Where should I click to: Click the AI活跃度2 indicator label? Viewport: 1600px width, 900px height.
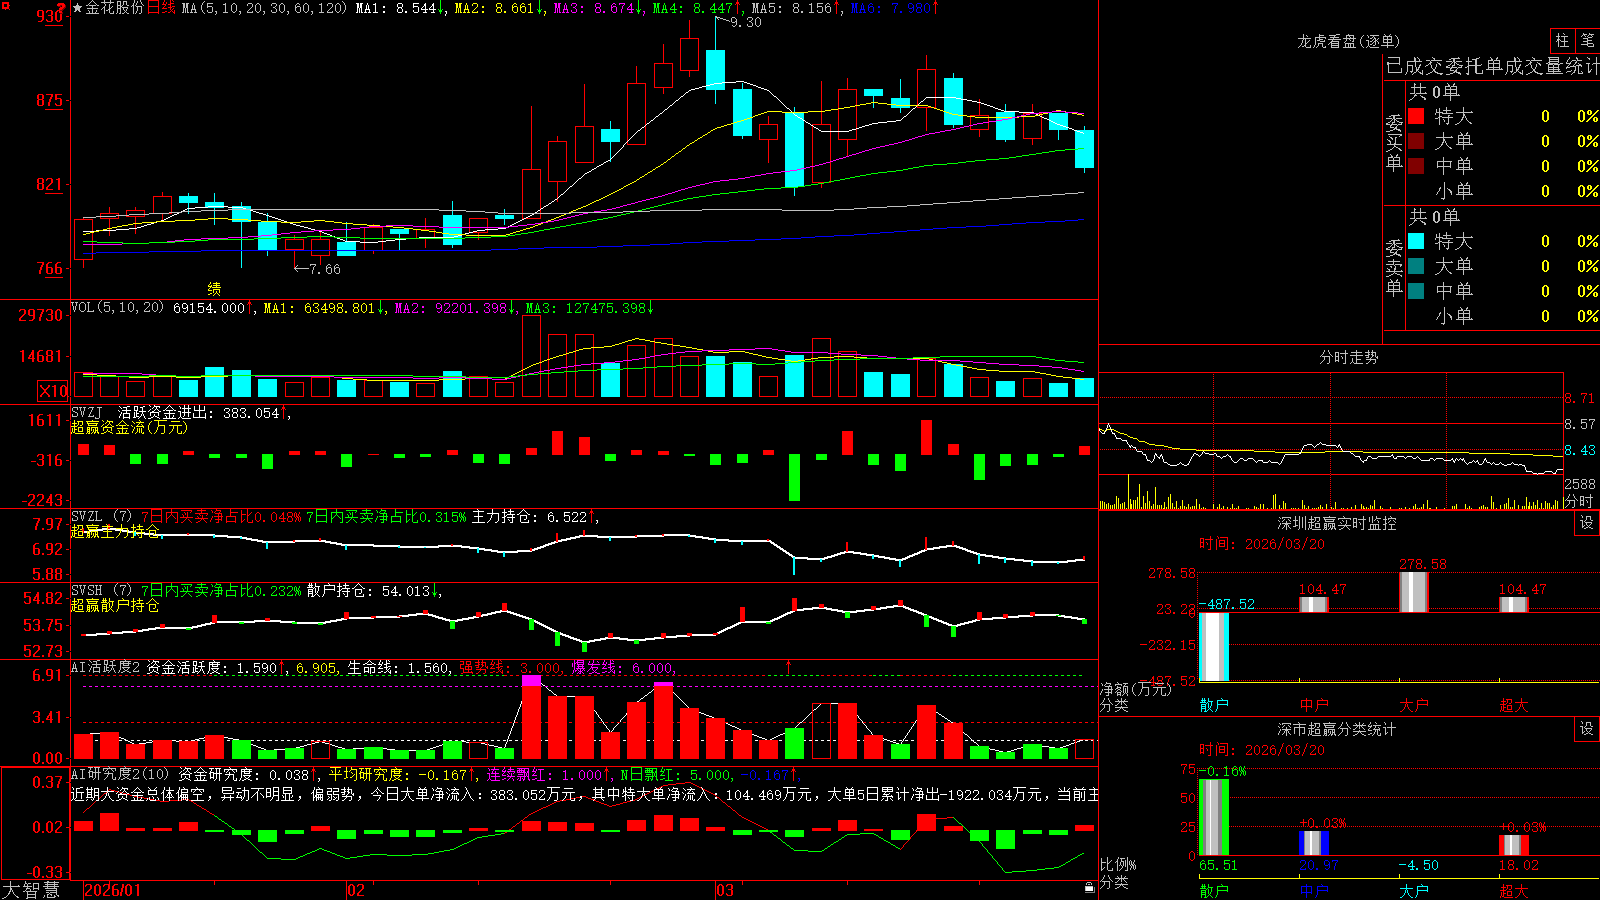point(107,667)
